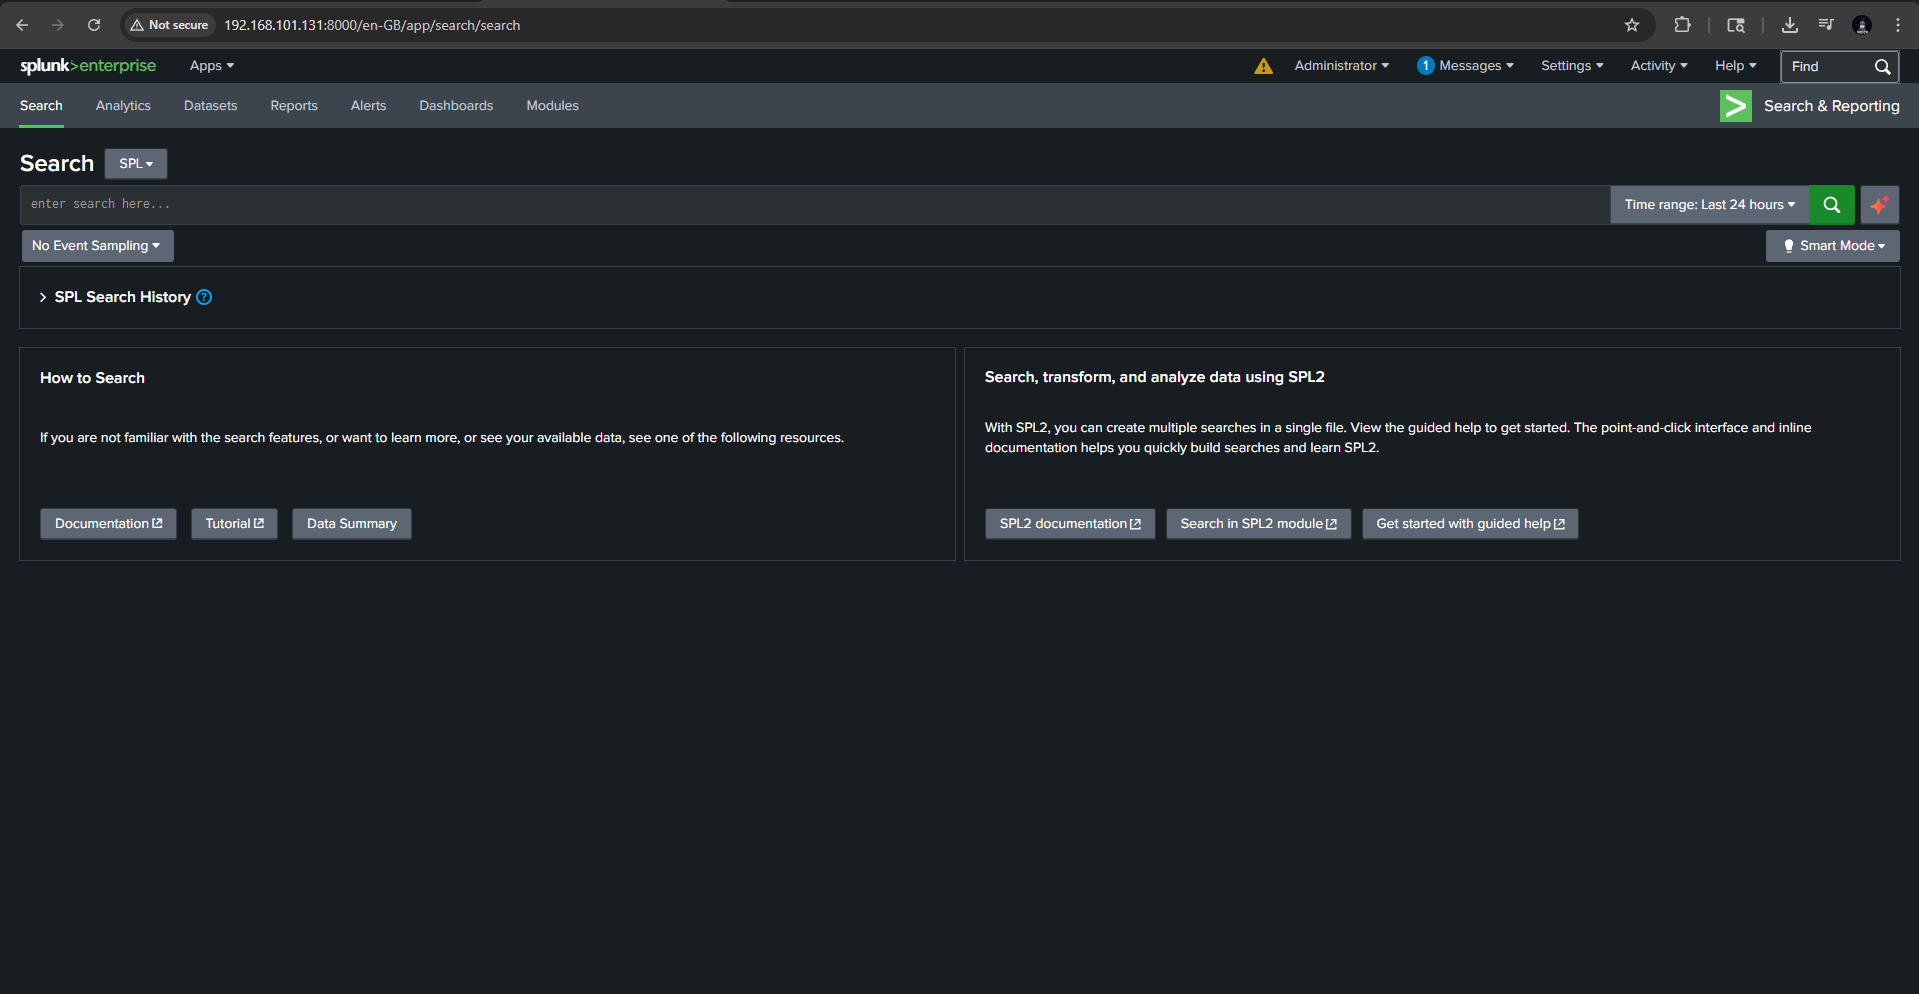Open the SPL2 documentation link
The width and height of the screenshot is (1919, 994).
1069,523
